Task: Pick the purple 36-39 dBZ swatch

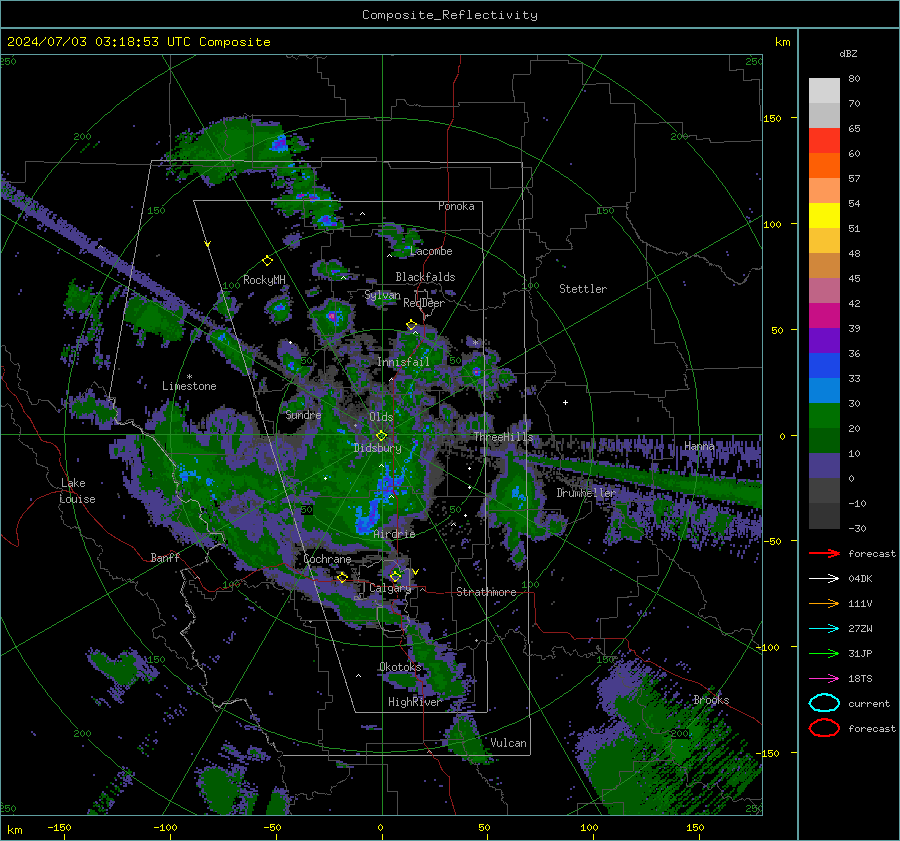Action: tap(824, 341)
